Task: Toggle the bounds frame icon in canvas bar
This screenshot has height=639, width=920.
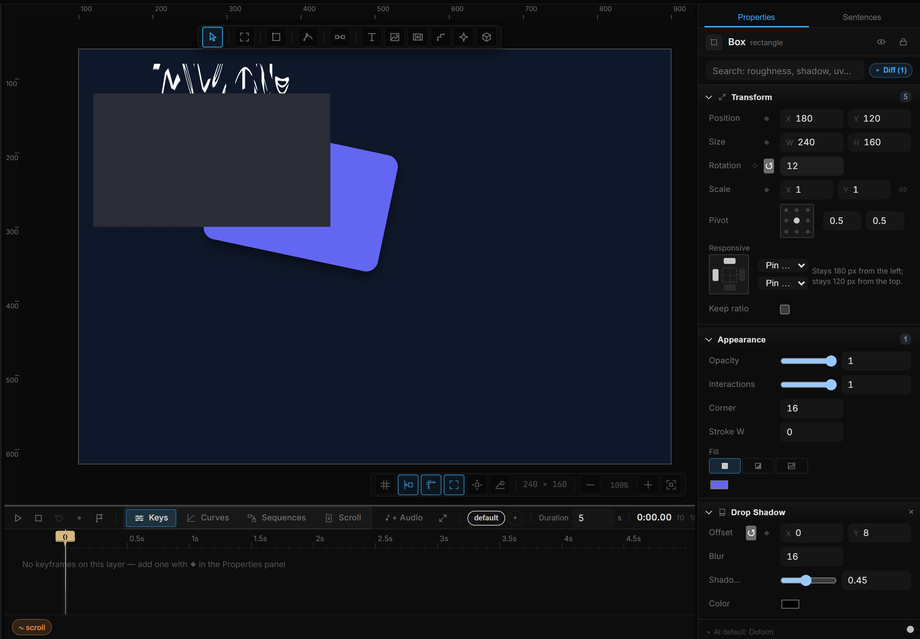Action: click(x=454, y=485)
